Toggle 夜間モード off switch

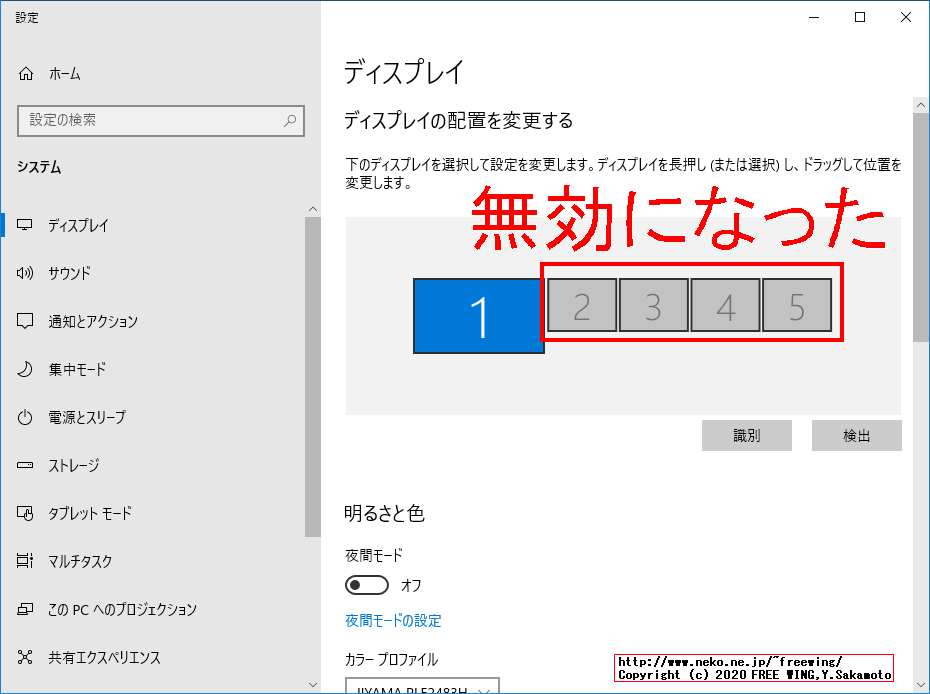[367, 585]
